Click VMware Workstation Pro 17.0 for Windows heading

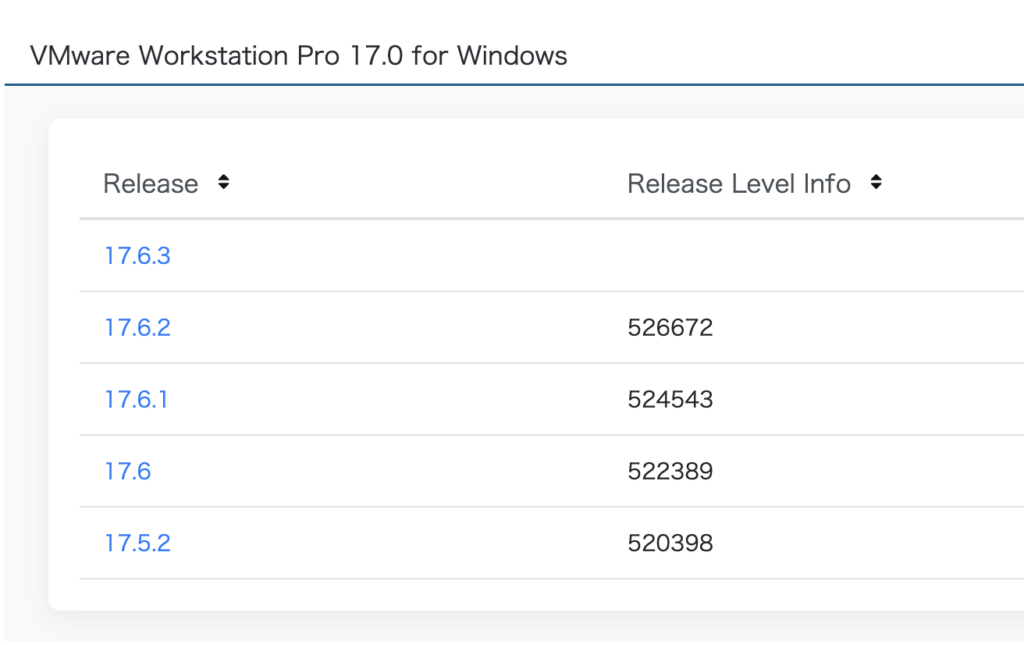click(298, 55)
